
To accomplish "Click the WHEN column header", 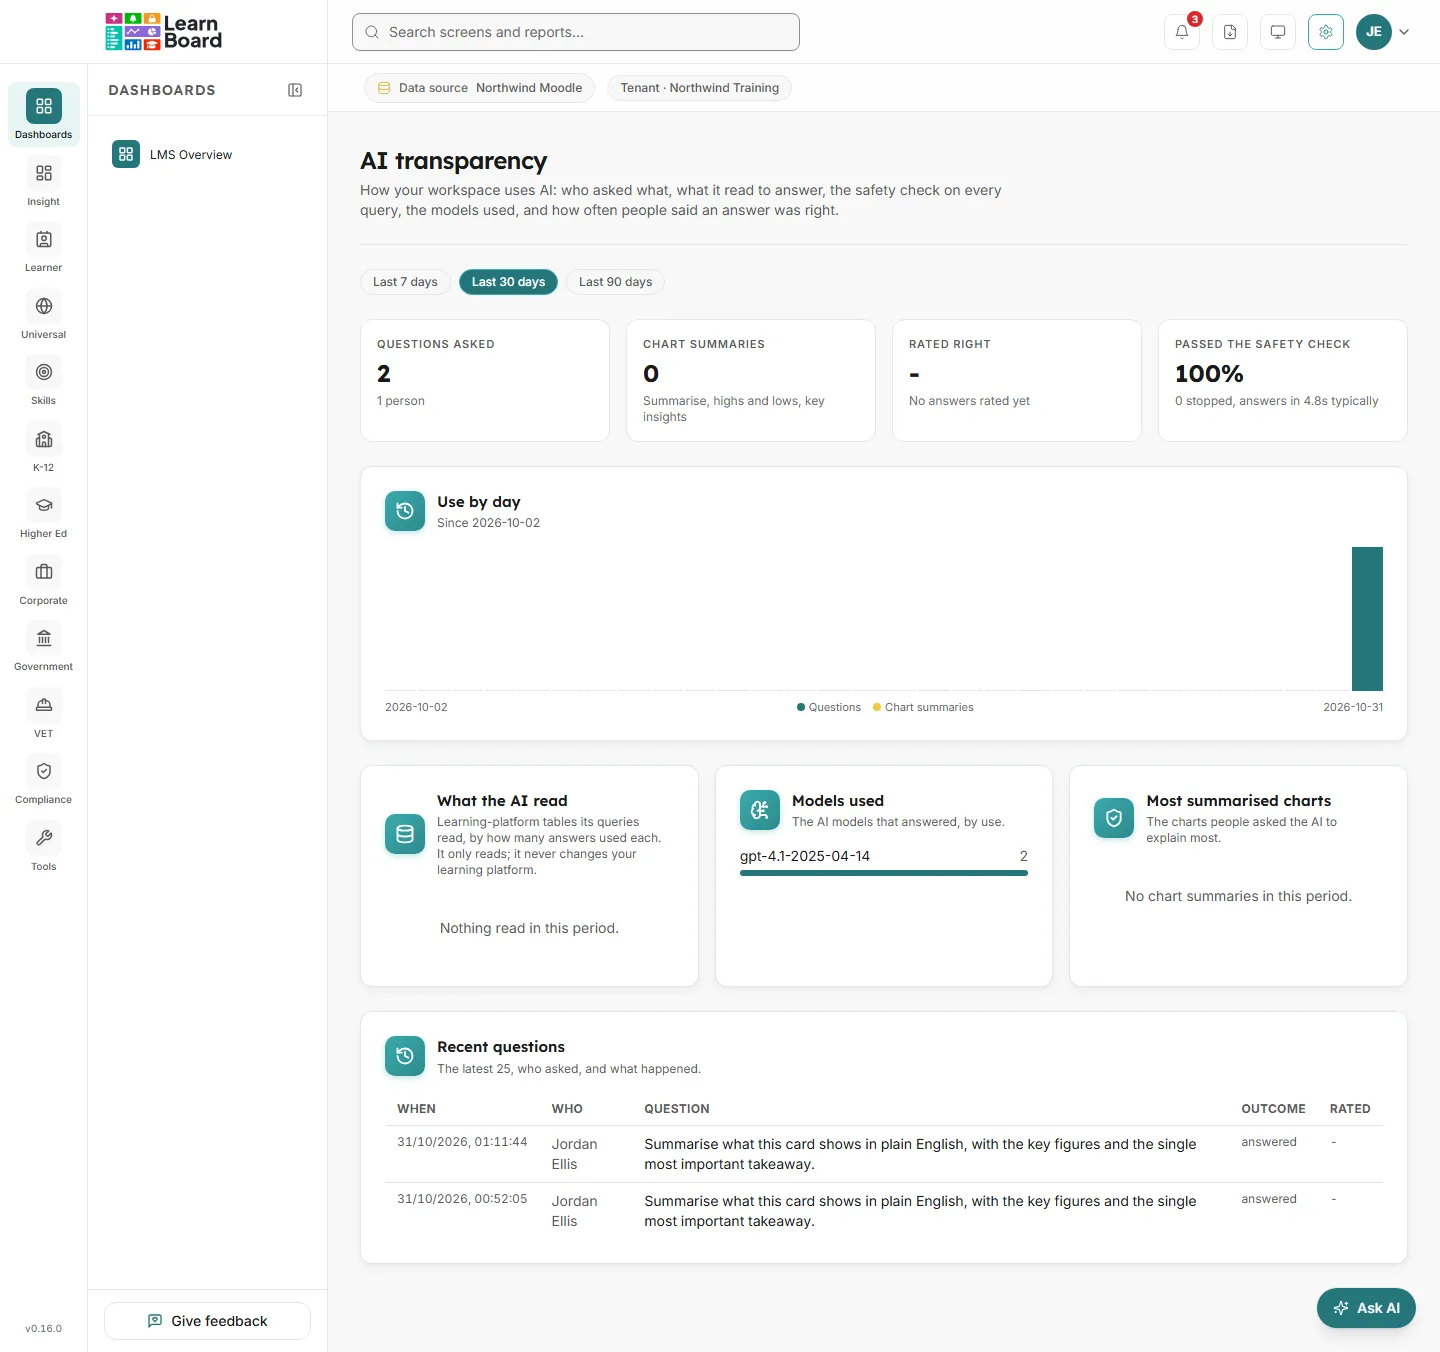I will coord(416,1109).
